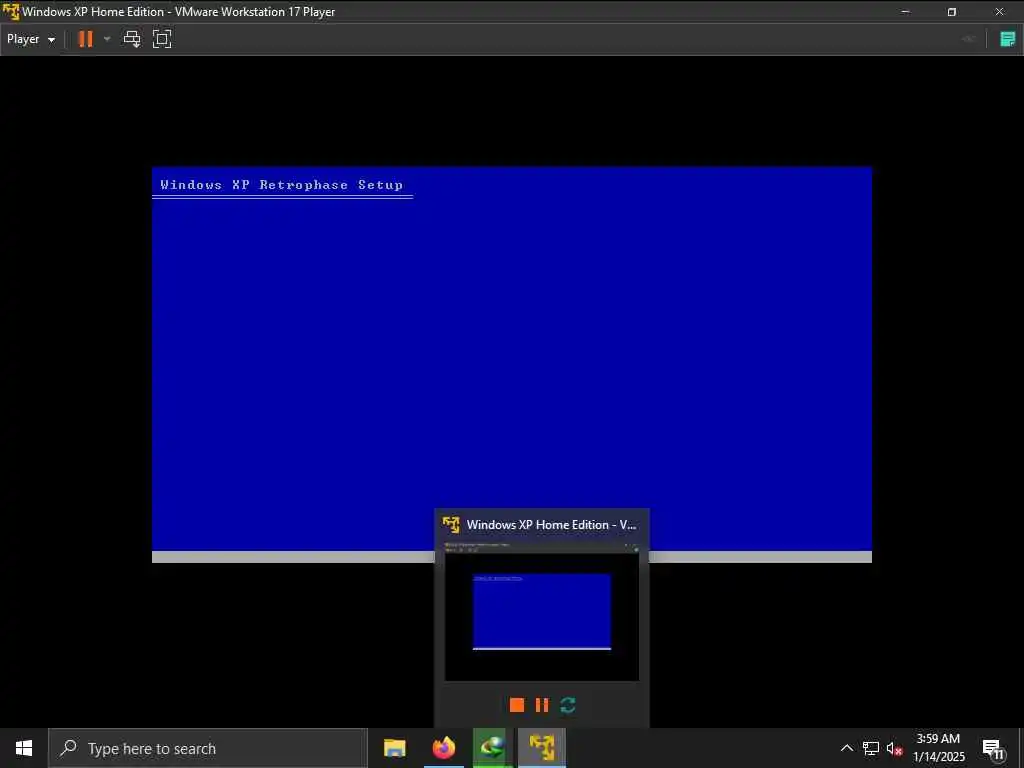Image resolution: width=1024 pixels, height=768 pixels.
Task: Launch Firefox from the taskbar
Action: (444, 748)
